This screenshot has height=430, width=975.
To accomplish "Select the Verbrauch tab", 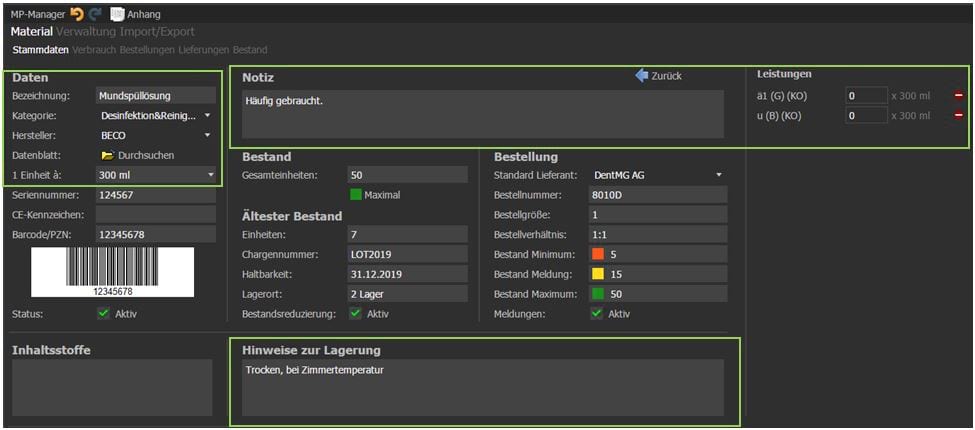I will [x=95, y=50].
